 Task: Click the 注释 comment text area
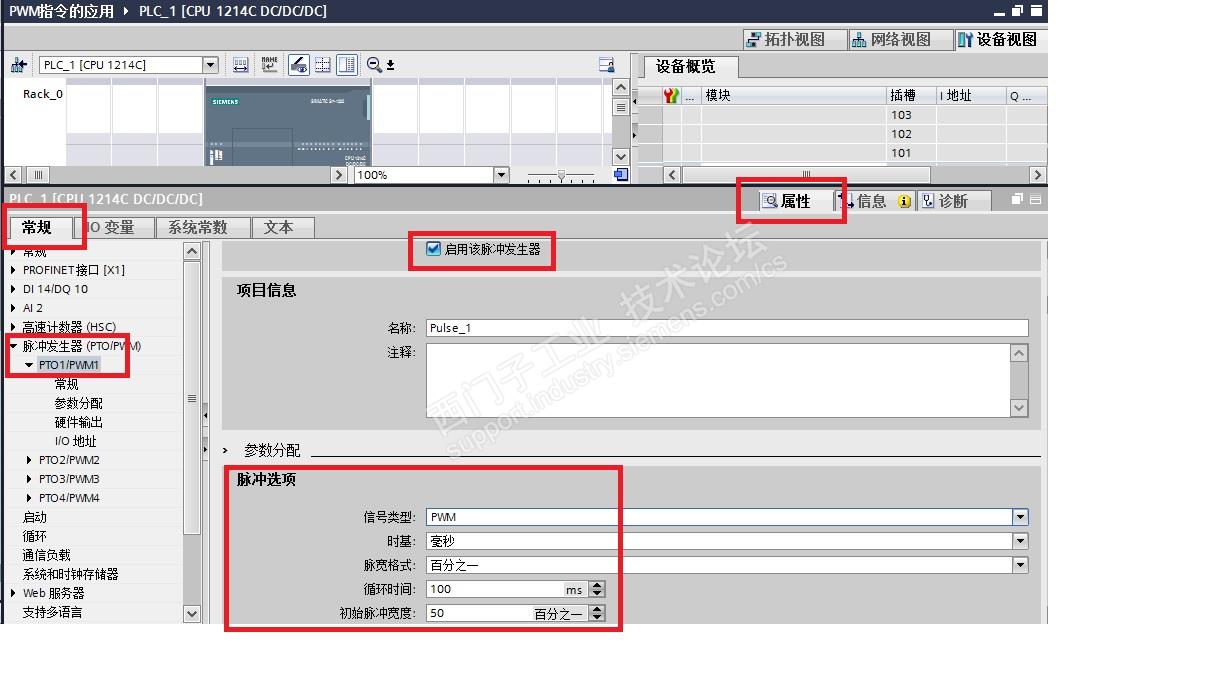pos(718,380)
